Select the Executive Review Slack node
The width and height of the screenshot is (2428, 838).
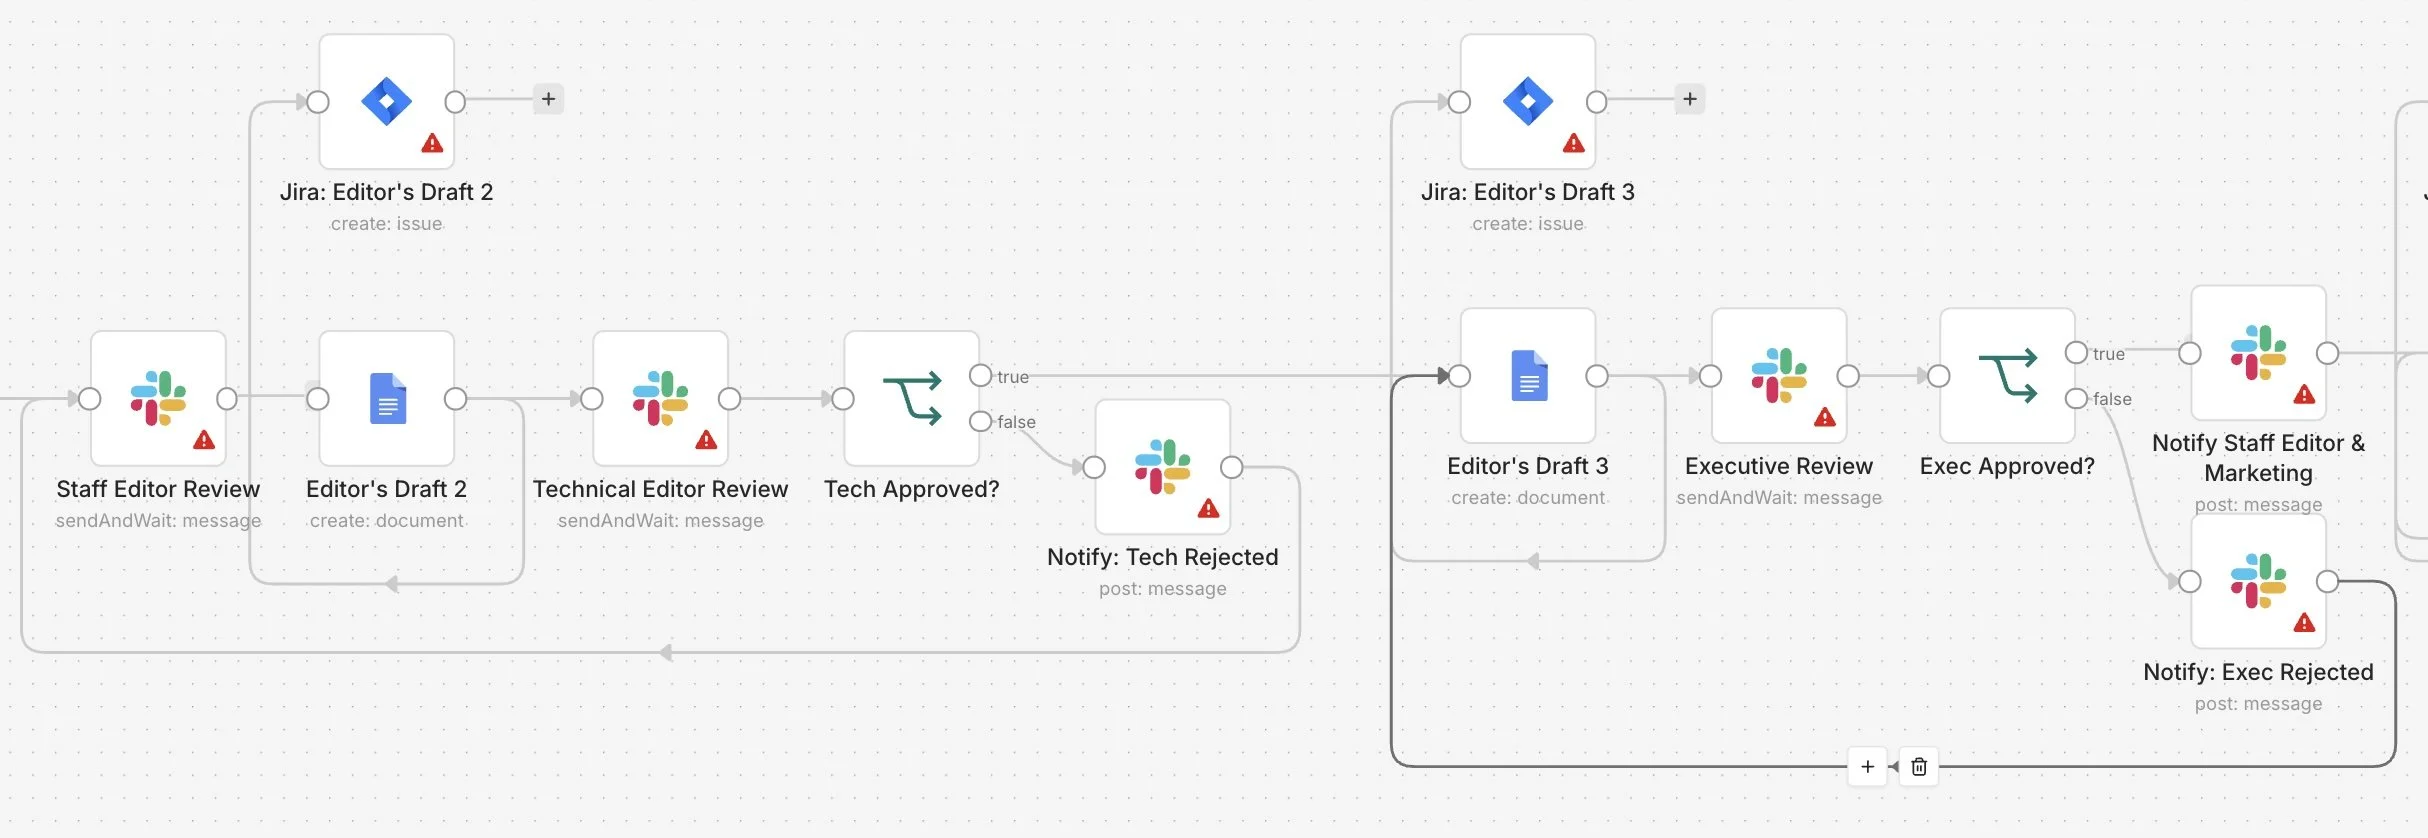click(x=1779, y=375)
